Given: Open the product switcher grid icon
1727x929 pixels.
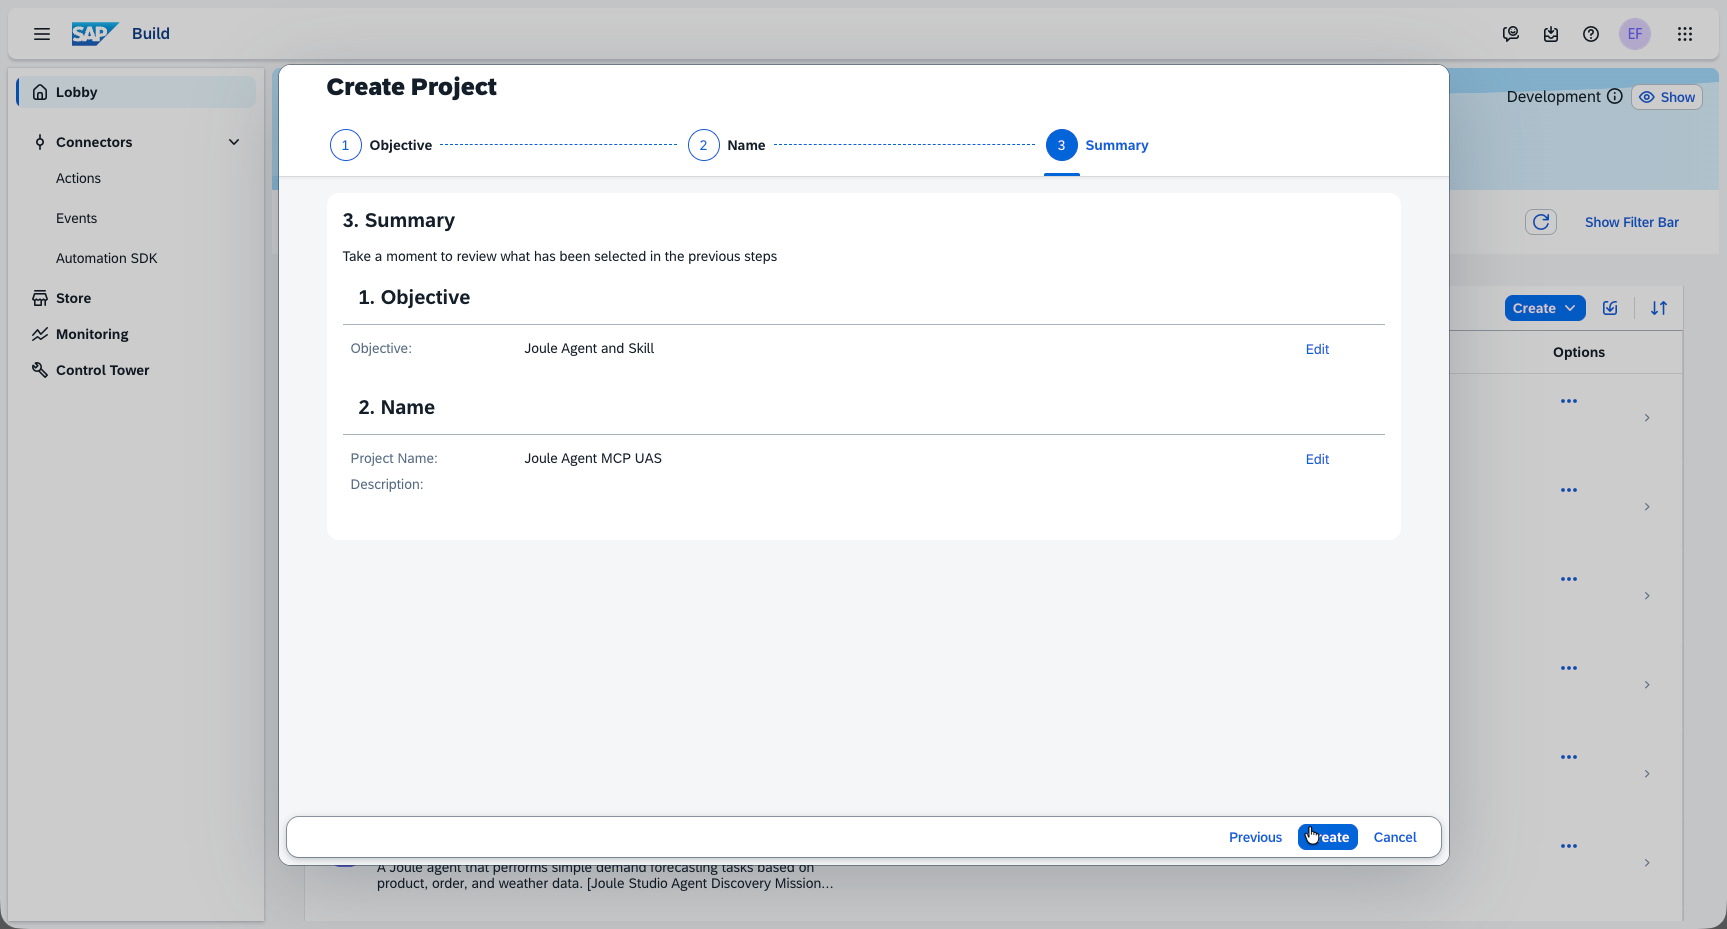Looking at the screenshot, I should coord(1685,34).
